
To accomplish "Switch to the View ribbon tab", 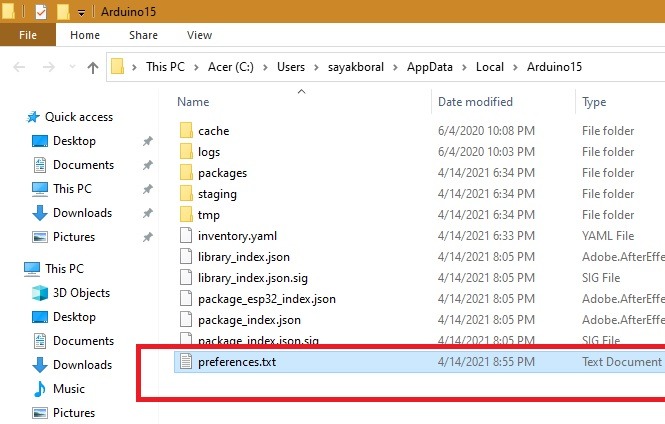I will (199, 35).
